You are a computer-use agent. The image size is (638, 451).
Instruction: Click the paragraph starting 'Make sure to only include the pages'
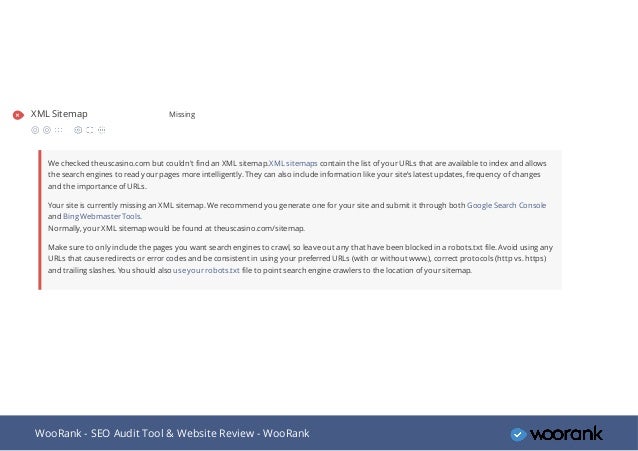[x=300, y=258]
